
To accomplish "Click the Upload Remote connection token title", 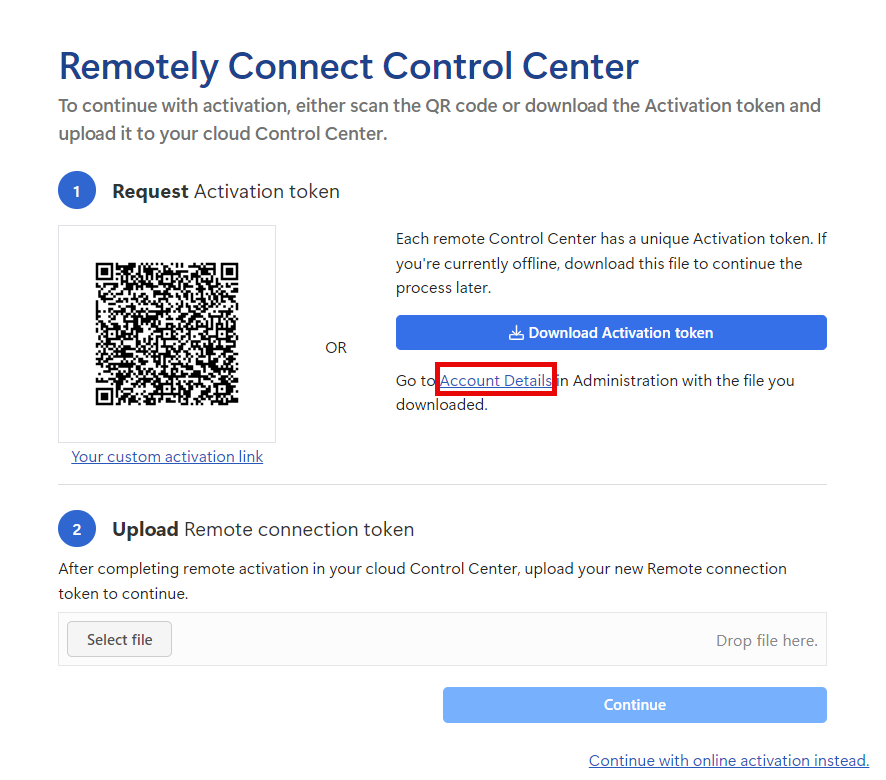I will pyautogui.click(x=263, y=530).
